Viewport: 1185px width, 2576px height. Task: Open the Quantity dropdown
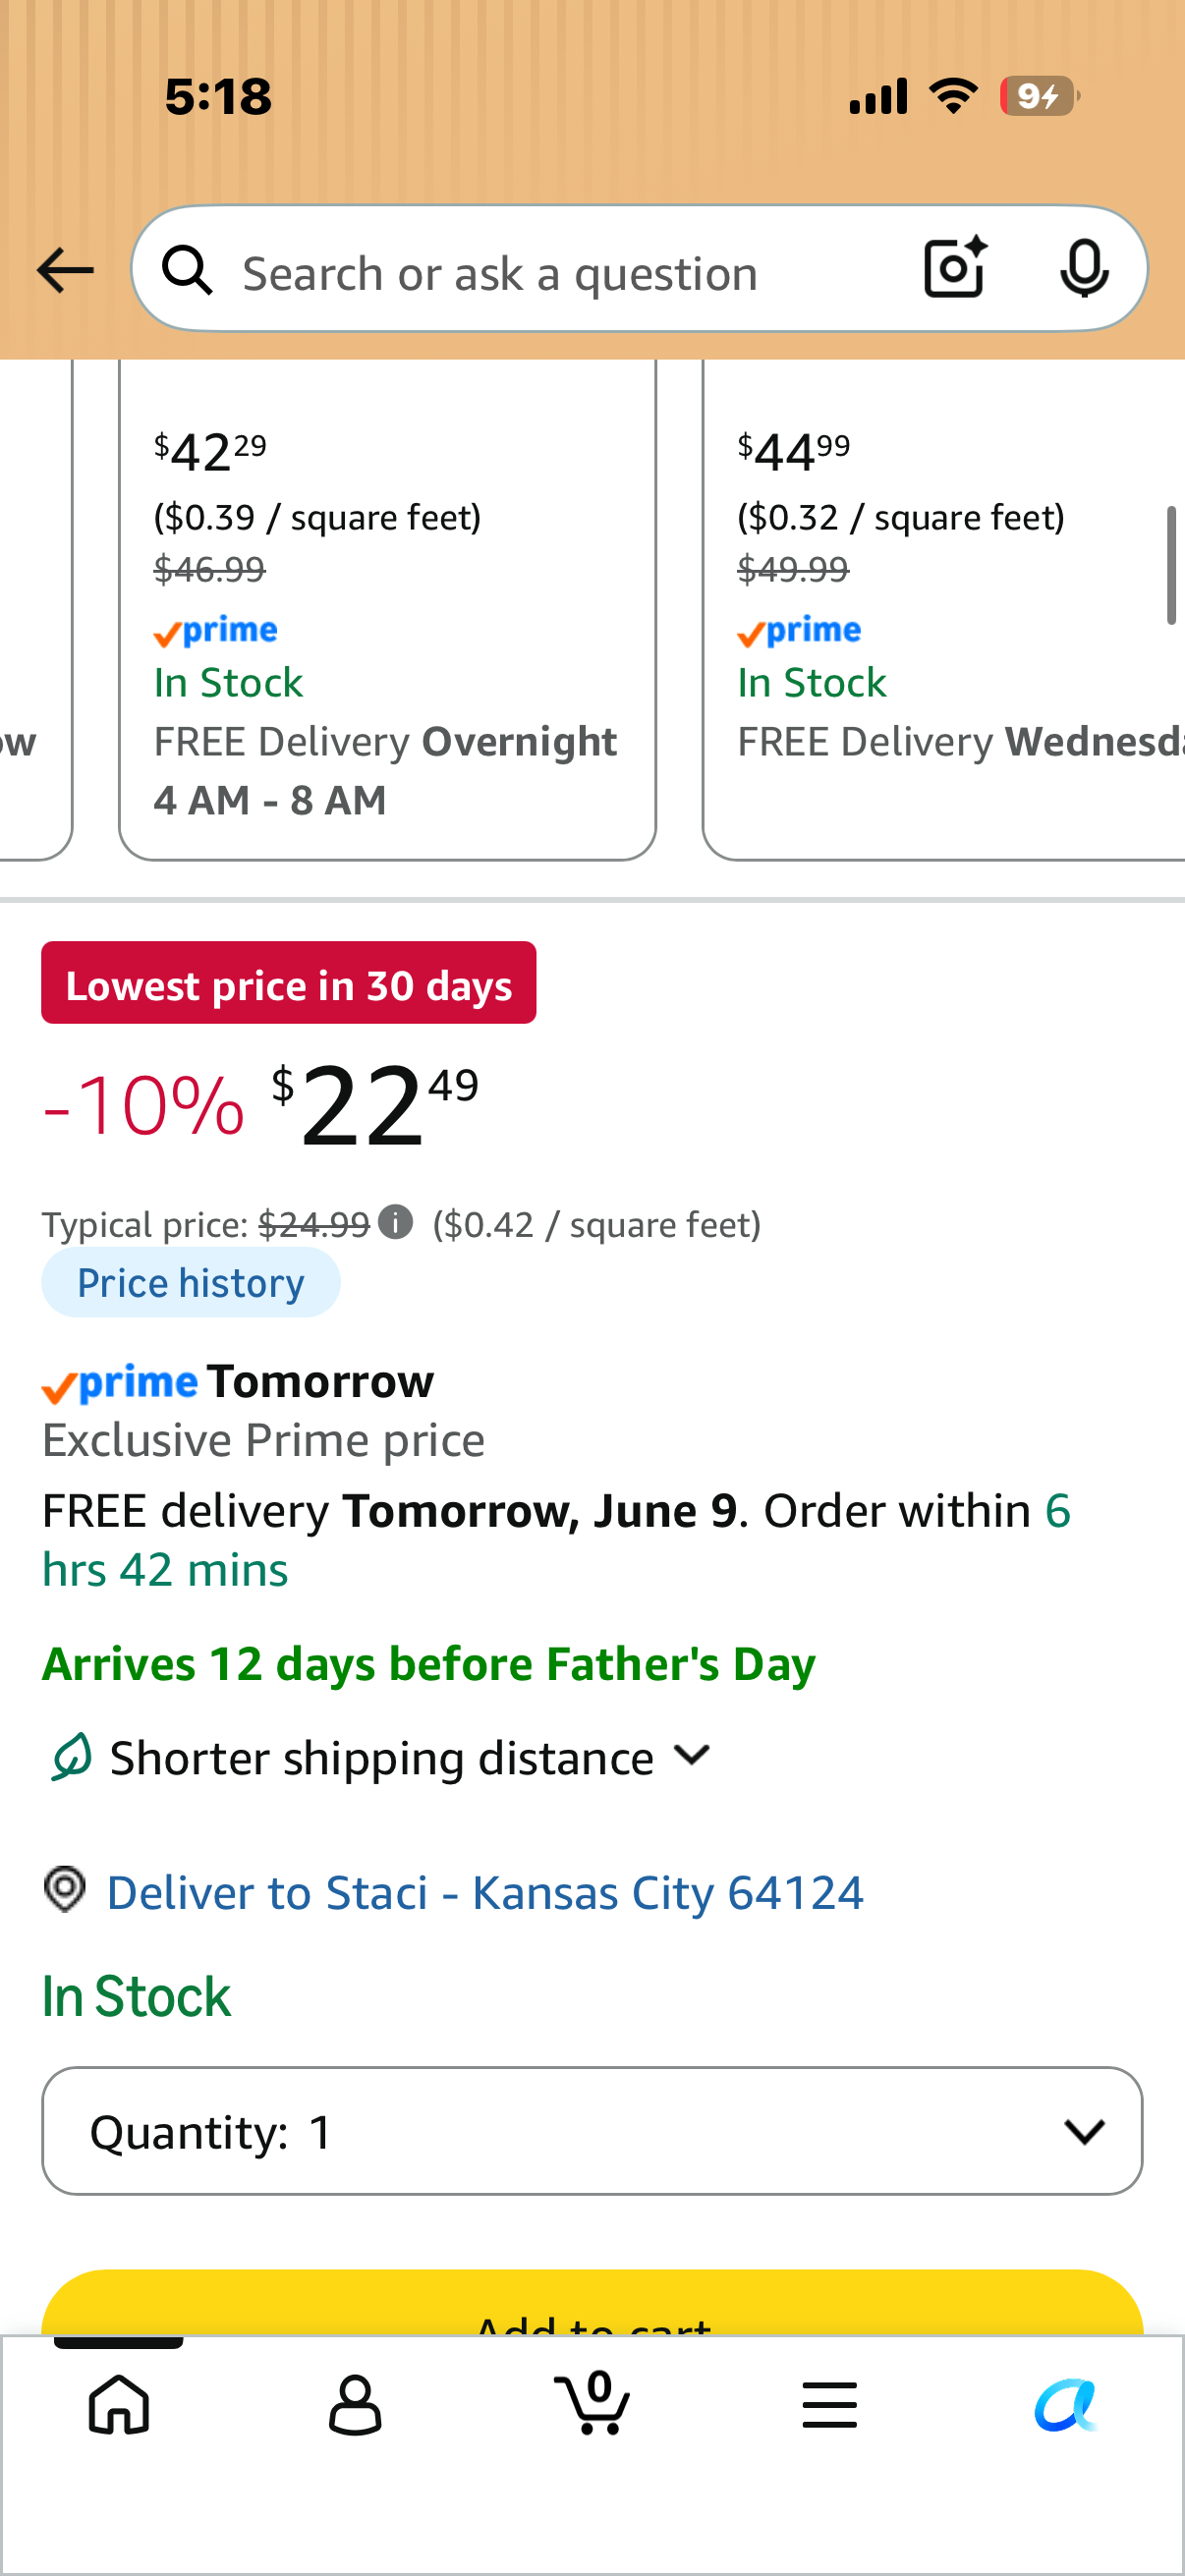click(592, 2131)
